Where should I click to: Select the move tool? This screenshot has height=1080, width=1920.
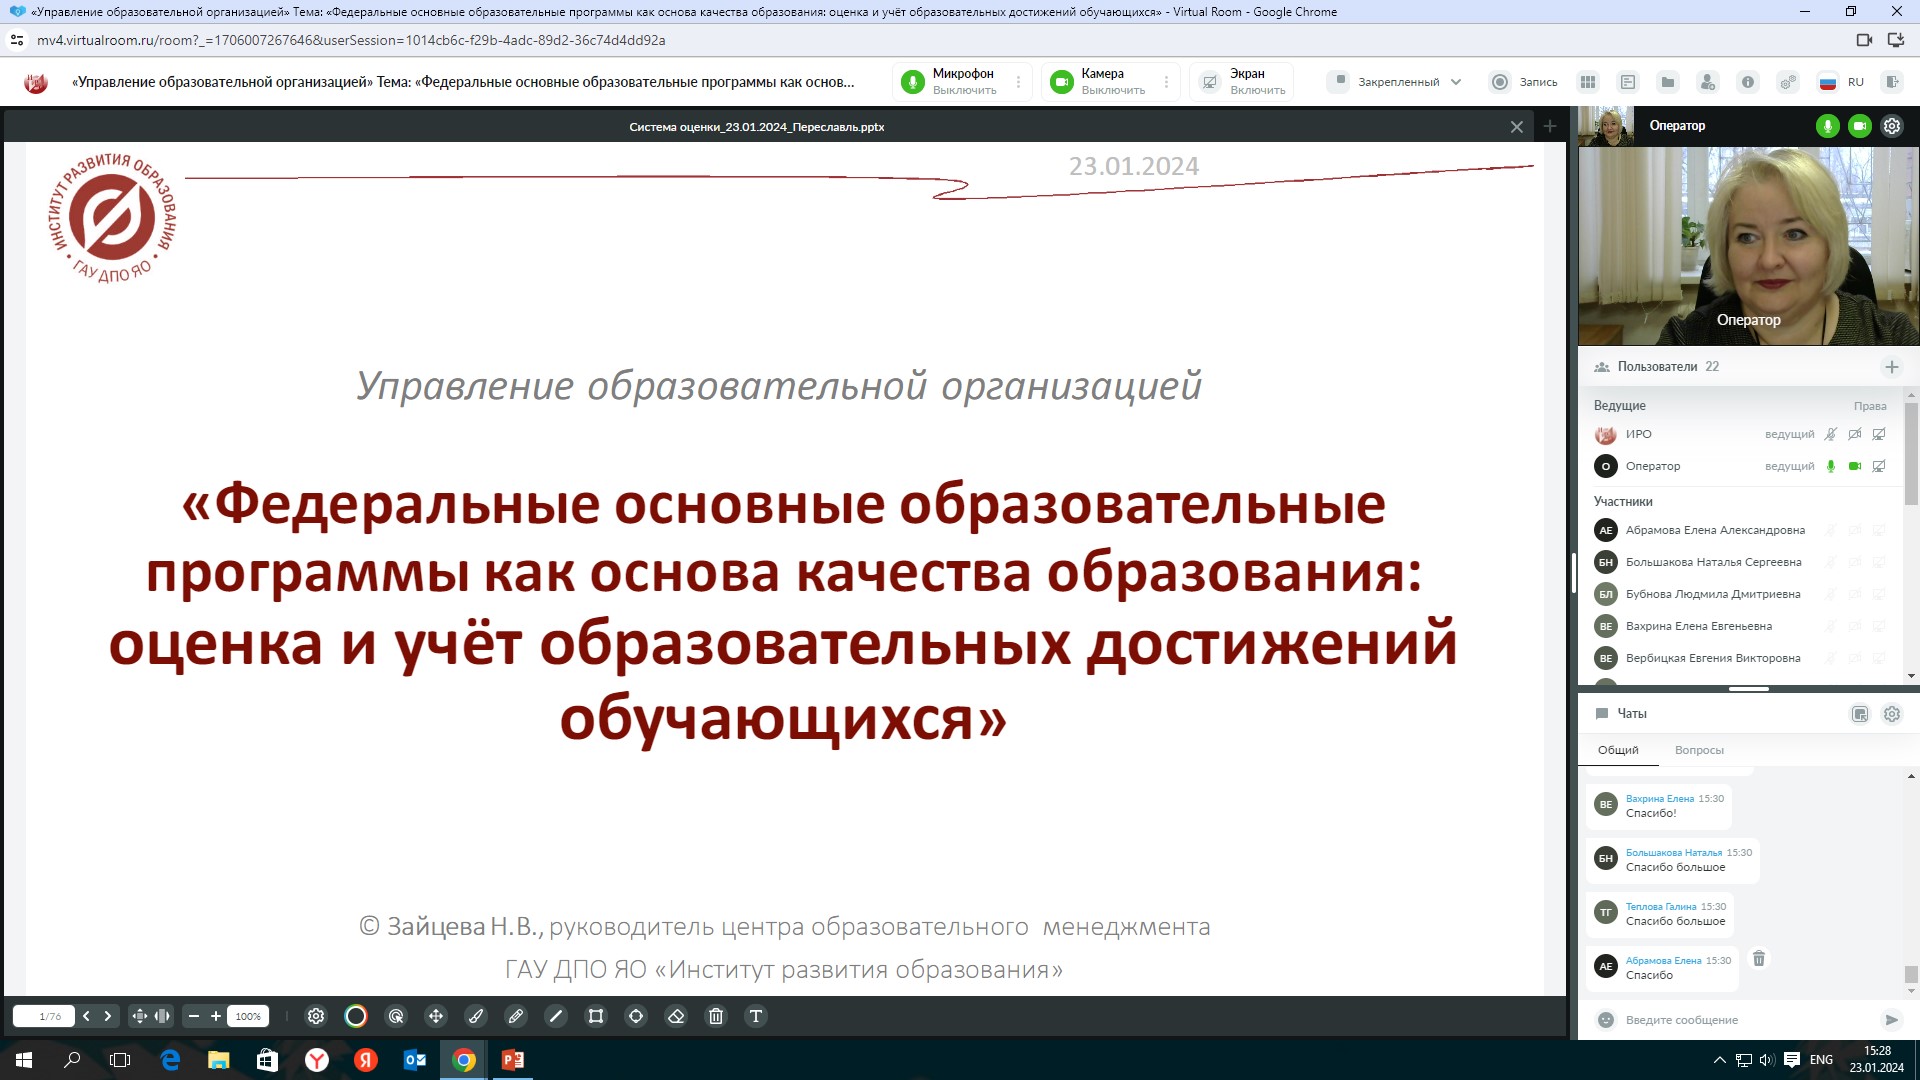pos(436,1016)
